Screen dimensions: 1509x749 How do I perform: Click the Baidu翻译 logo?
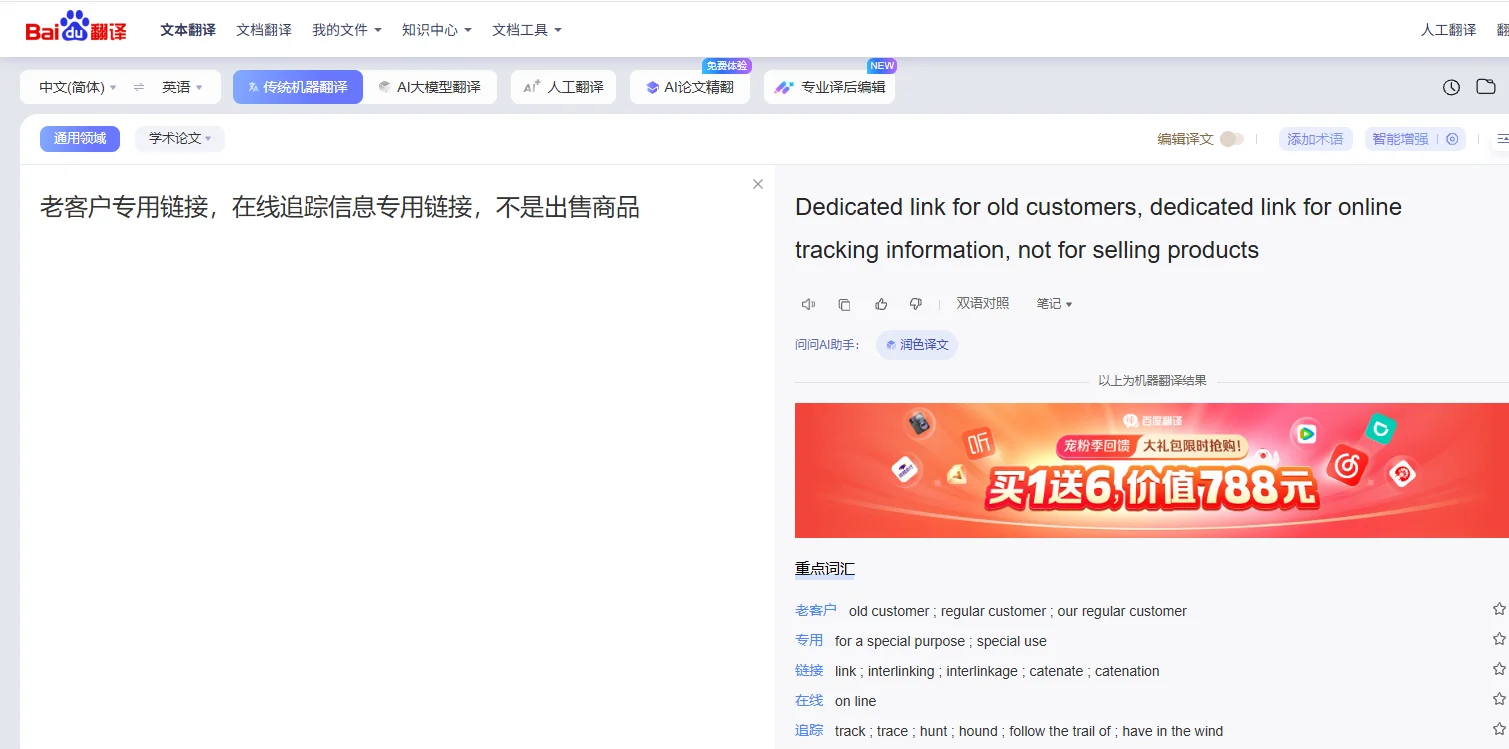[76, 29]
